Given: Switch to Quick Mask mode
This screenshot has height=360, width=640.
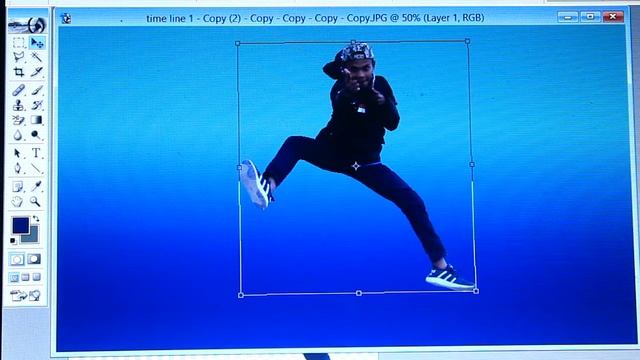Looking at the screenshot, I should point(34,259).
